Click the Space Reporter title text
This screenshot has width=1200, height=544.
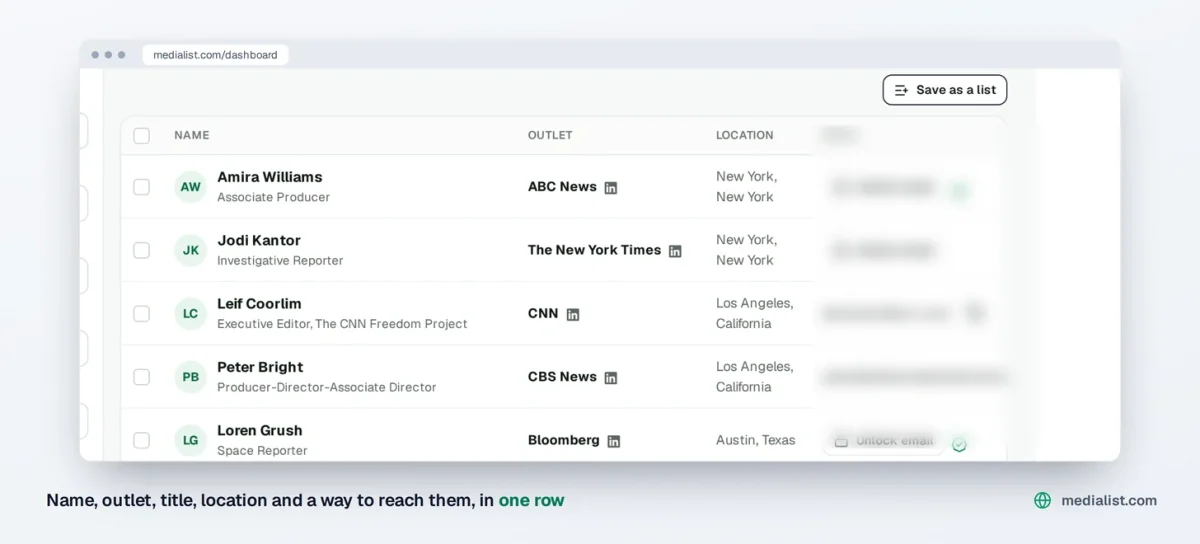(262, 451)
